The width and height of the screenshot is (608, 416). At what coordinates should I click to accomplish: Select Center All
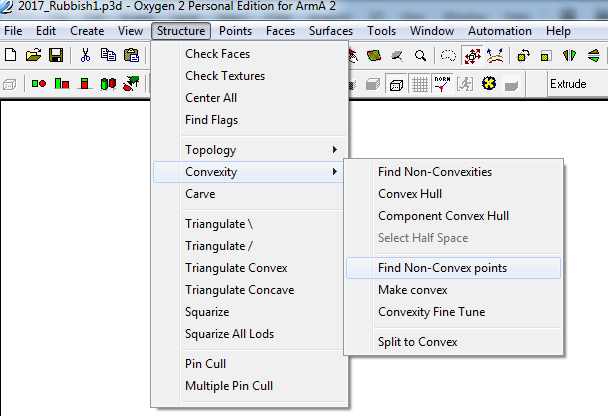248,98
